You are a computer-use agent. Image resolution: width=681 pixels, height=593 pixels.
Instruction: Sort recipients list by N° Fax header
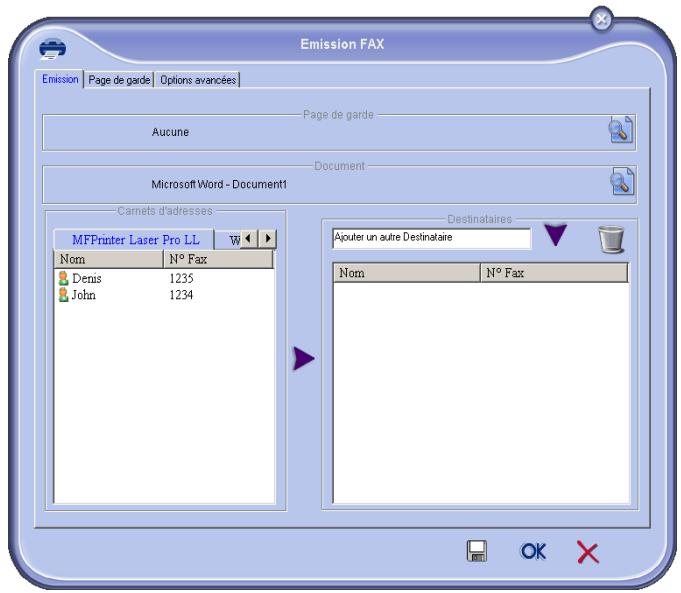[x=554, y=273]
